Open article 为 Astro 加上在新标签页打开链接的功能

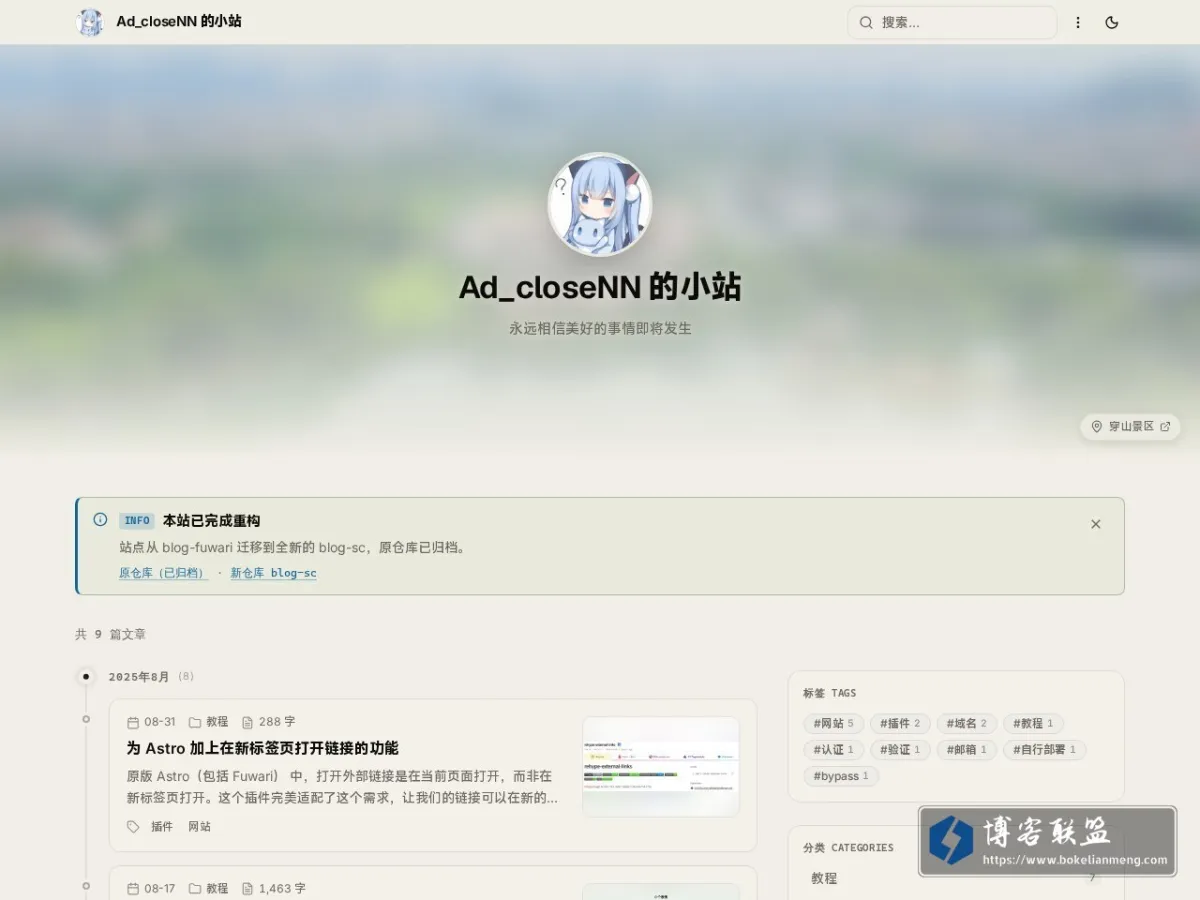point(262,748)
